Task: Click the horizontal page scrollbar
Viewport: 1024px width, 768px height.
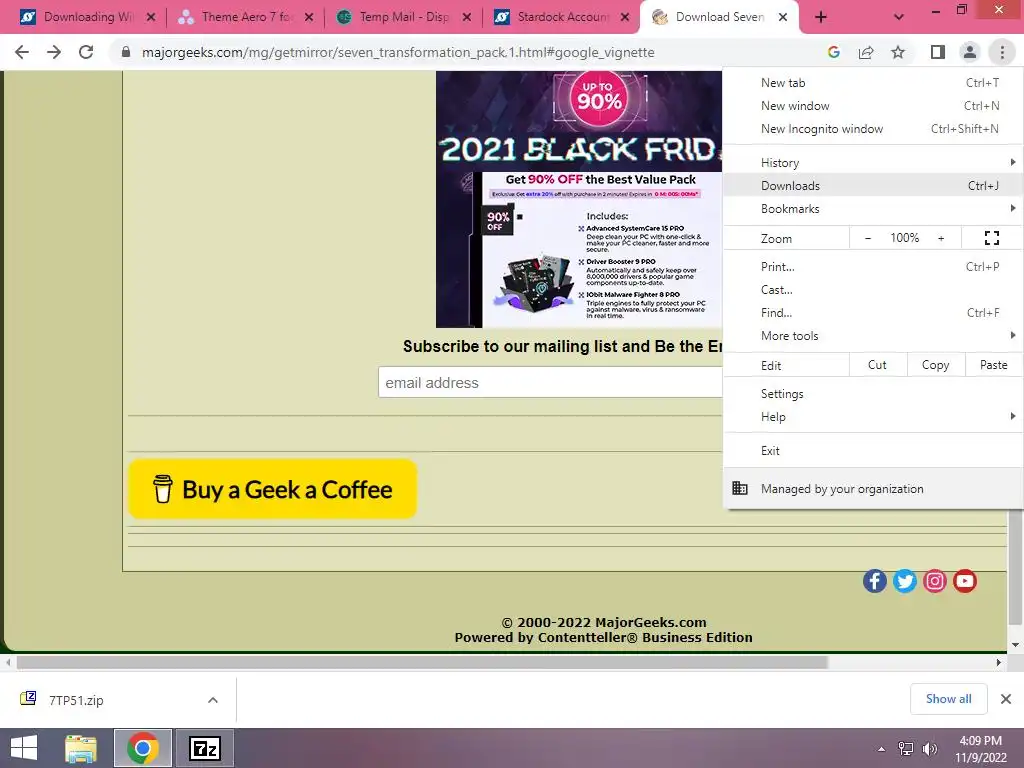Action: [423, 662]
